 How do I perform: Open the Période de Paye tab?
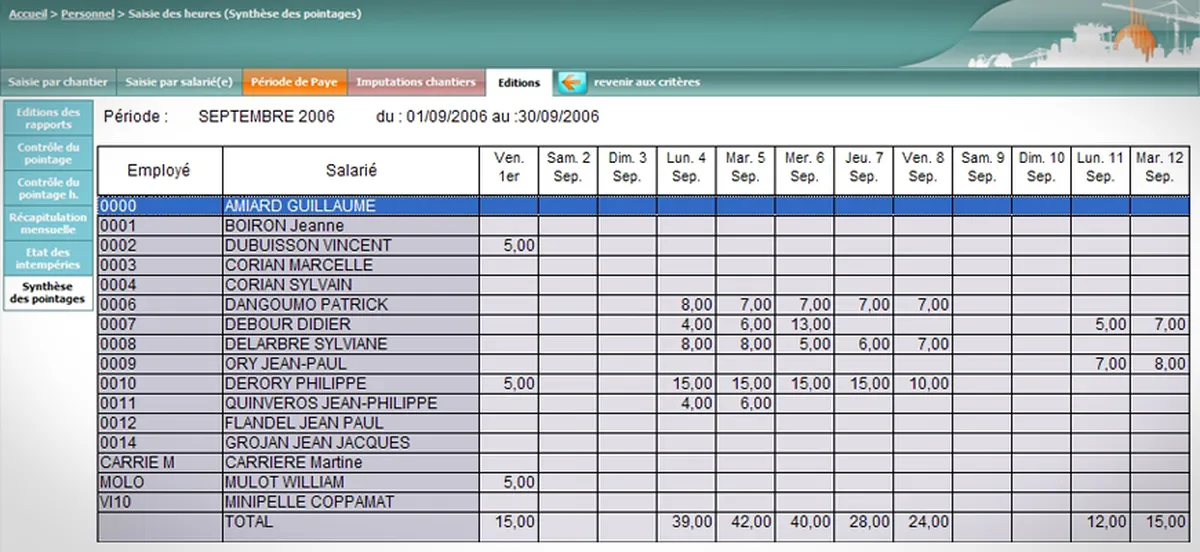(294, 82)
